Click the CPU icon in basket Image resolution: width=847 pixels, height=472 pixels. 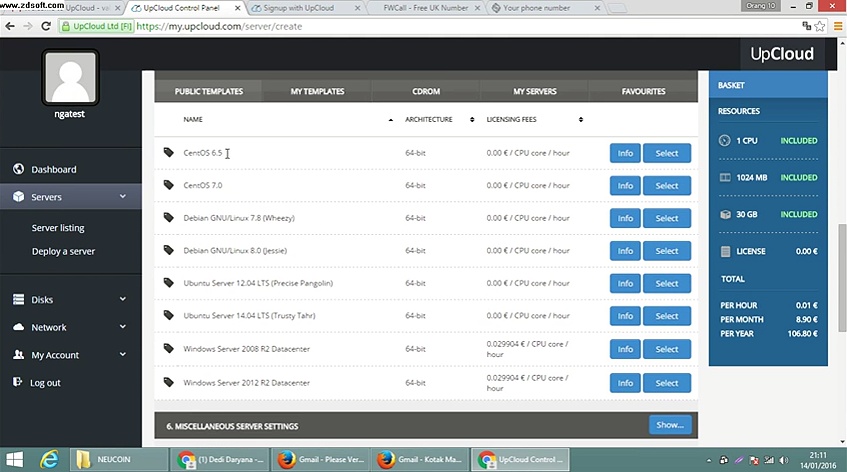(725, 140)
